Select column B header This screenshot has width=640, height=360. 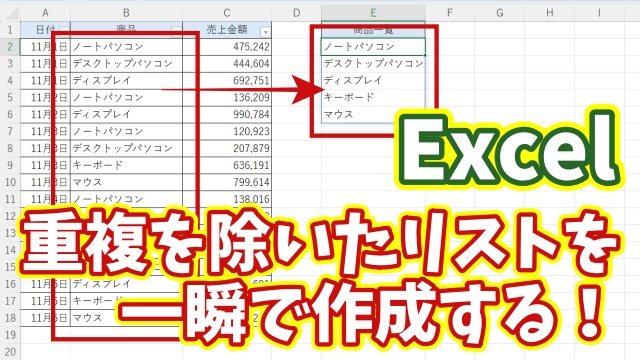[126, 13]
